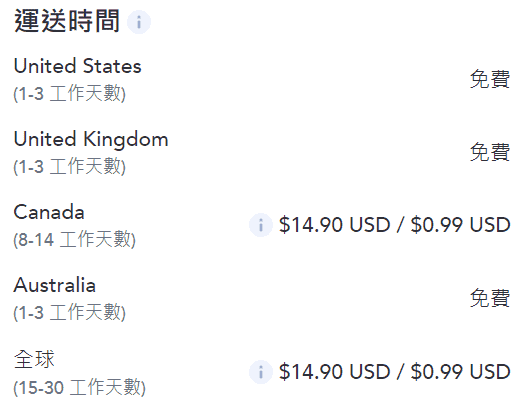The width and height of the screenshot is (529, 403).
Task: Click the 1-3 工作天數 text under United Kingdom
Action: pos(69,166)
